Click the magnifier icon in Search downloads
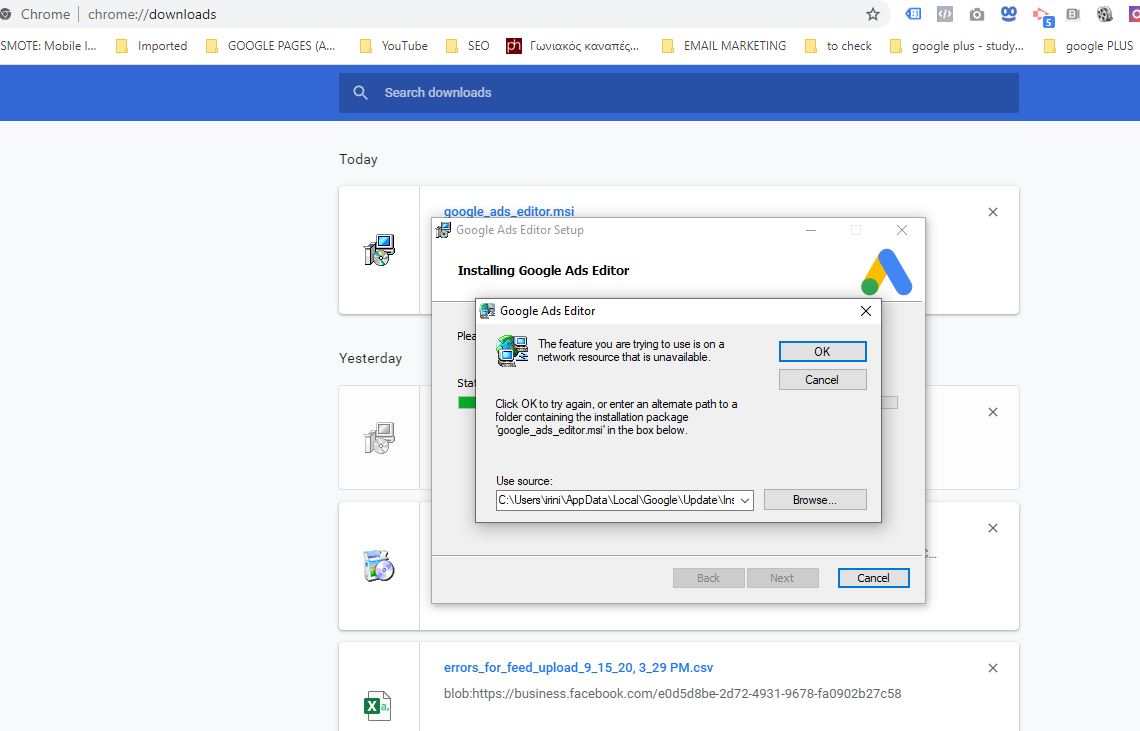Viewport: 1140px width, 731px height. (360, 92)
